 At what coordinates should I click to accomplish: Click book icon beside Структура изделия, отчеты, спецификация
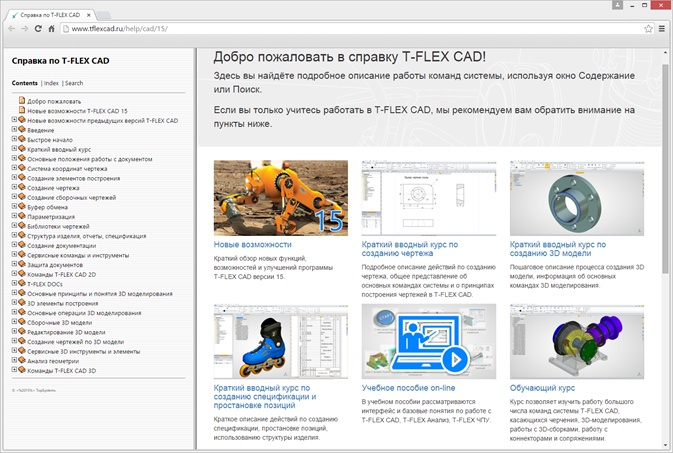click(22, 235)
